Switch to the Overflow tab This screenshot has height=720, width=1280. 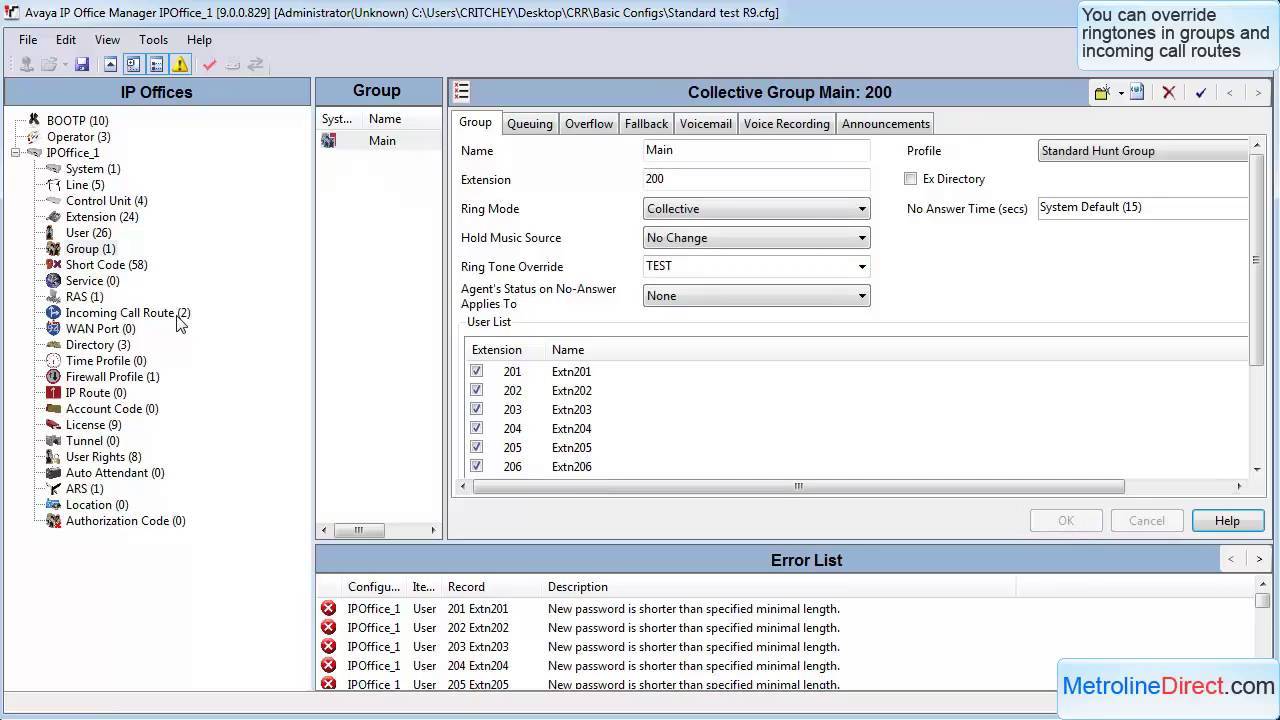point(589,124)
